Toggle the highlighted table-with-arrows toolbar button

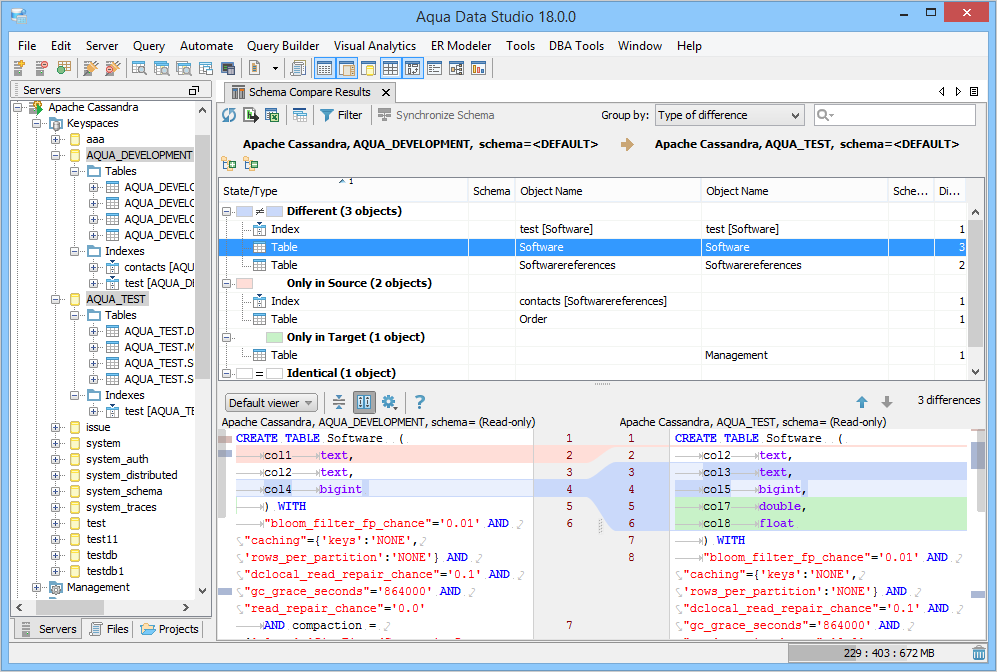(x=413, y=68)
